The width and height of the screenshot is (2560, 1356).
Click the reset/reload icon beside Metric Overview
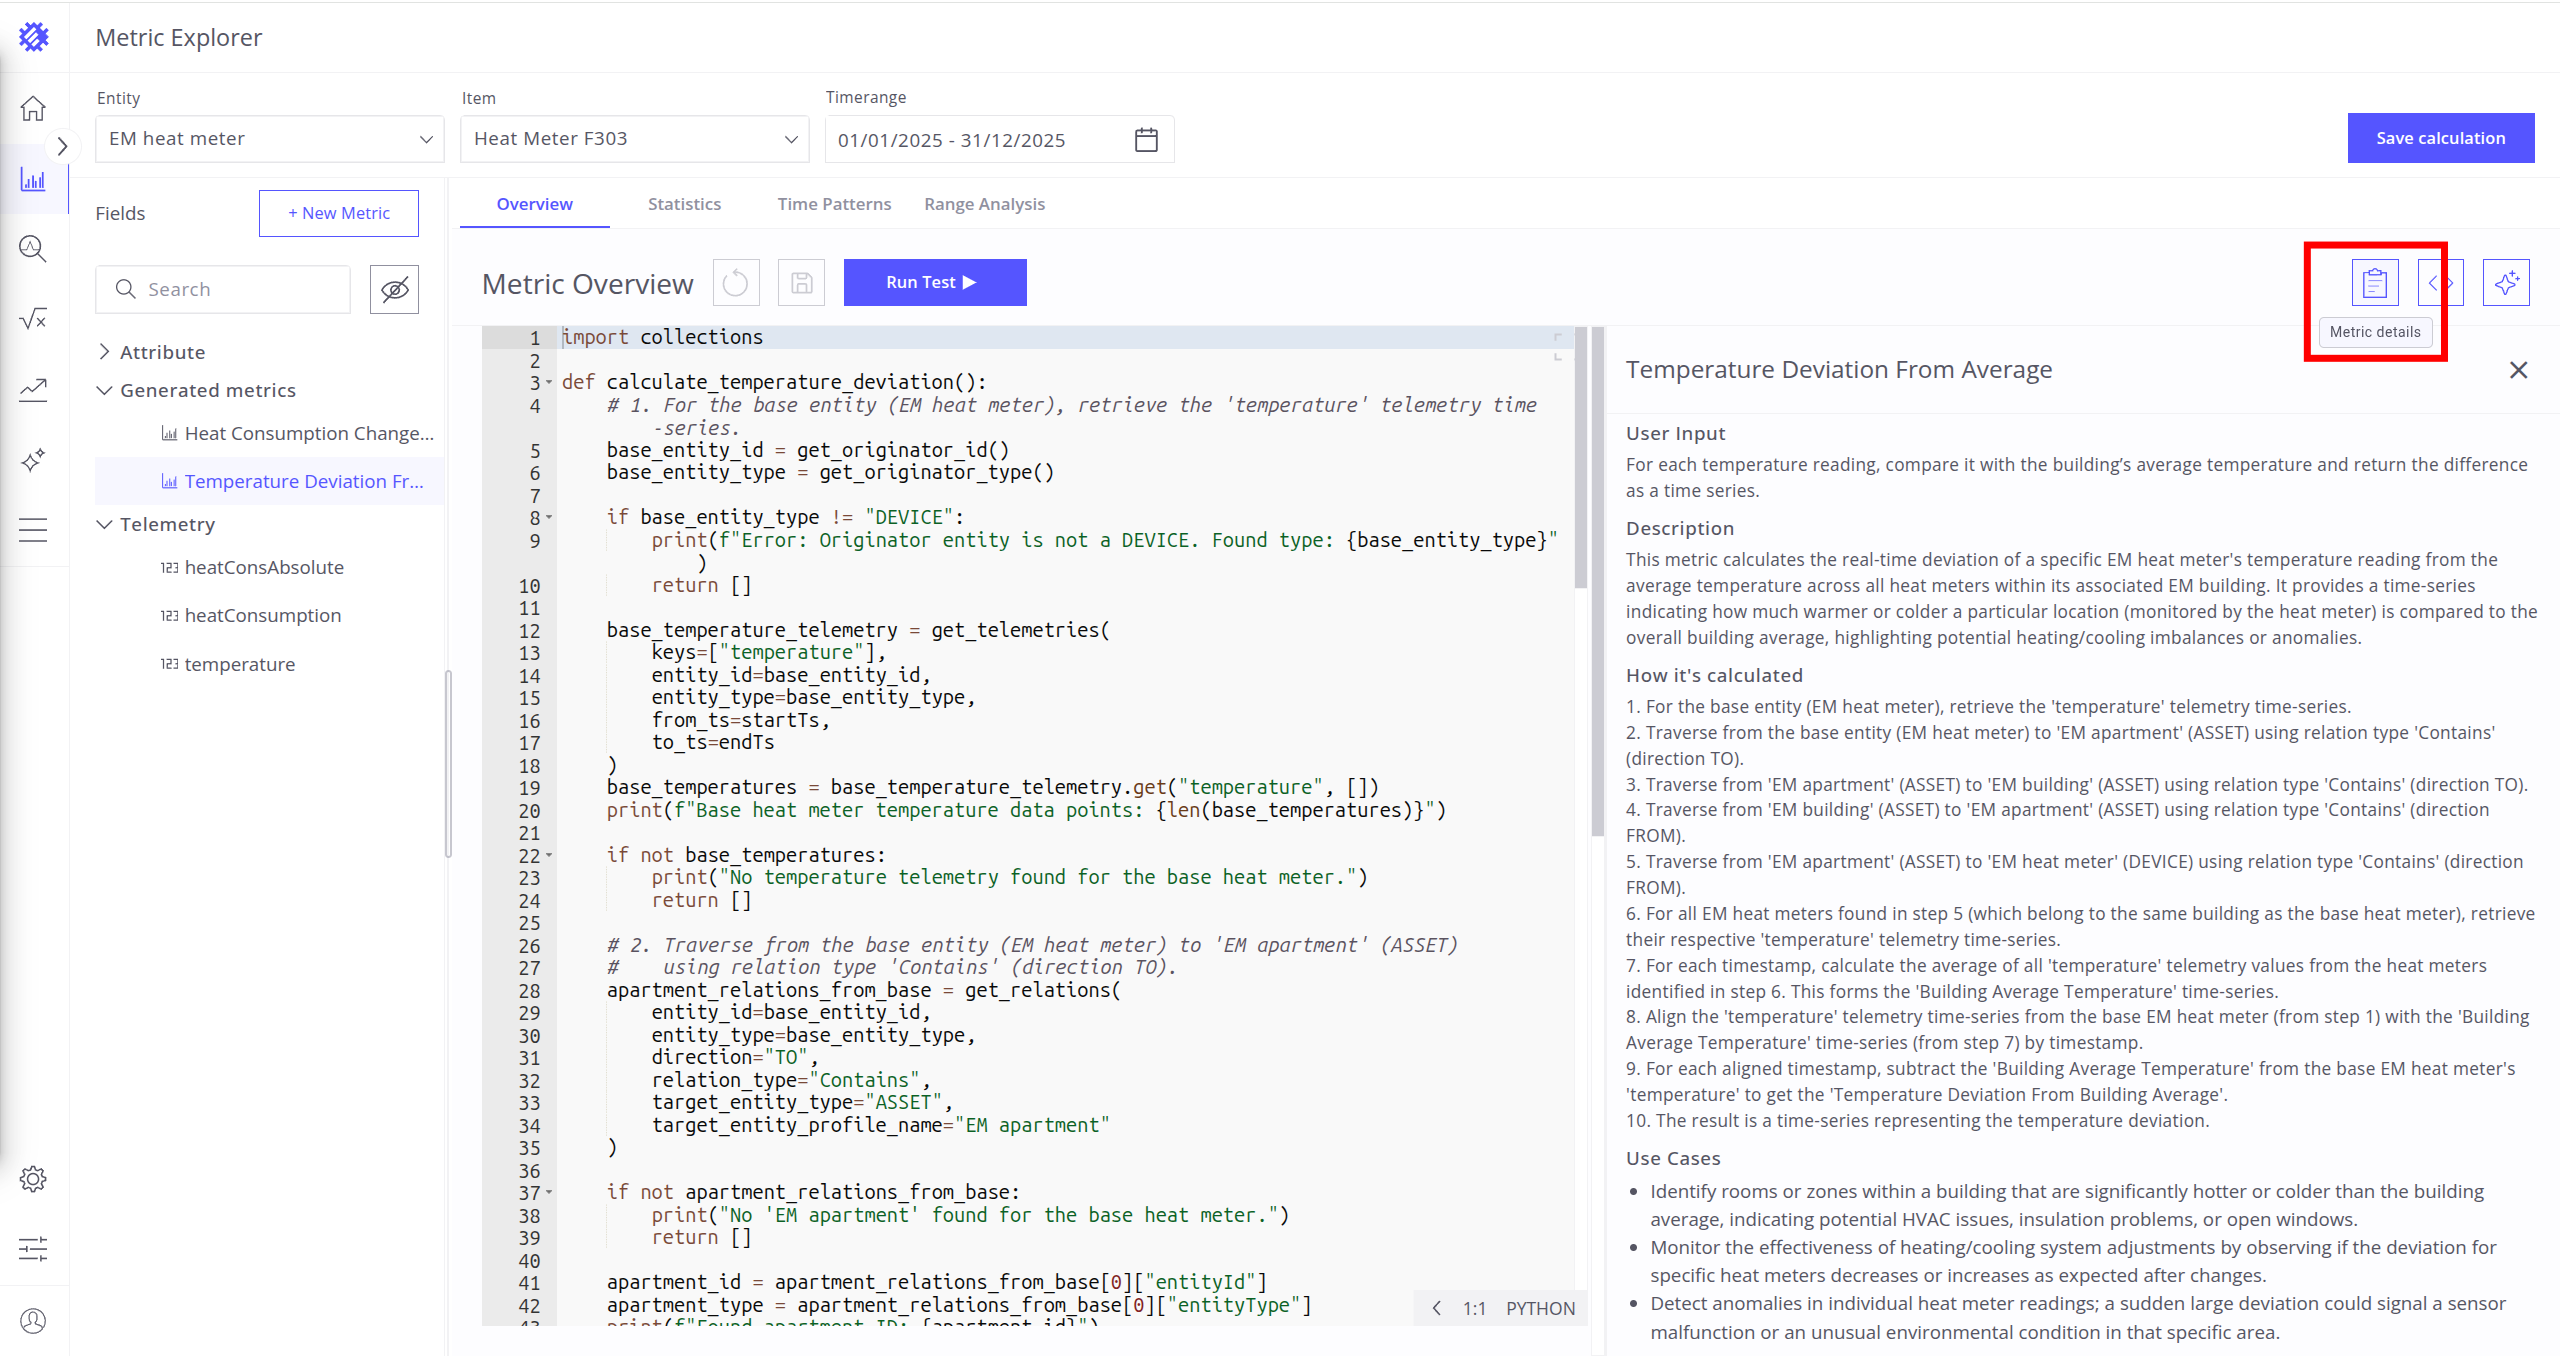[735, 283]
